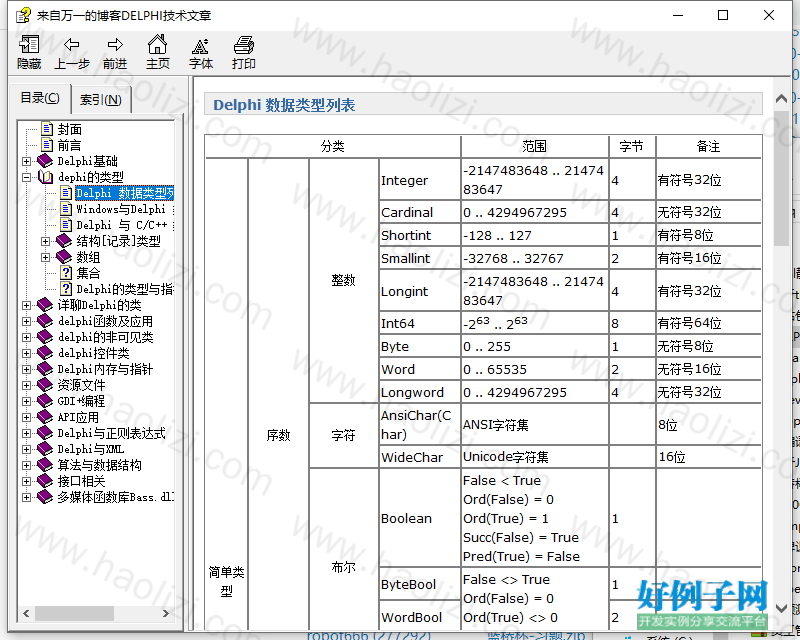
Task: Open Delphi的类型与指针 topic
Action: pyautogui.click(x=125, y=289)
